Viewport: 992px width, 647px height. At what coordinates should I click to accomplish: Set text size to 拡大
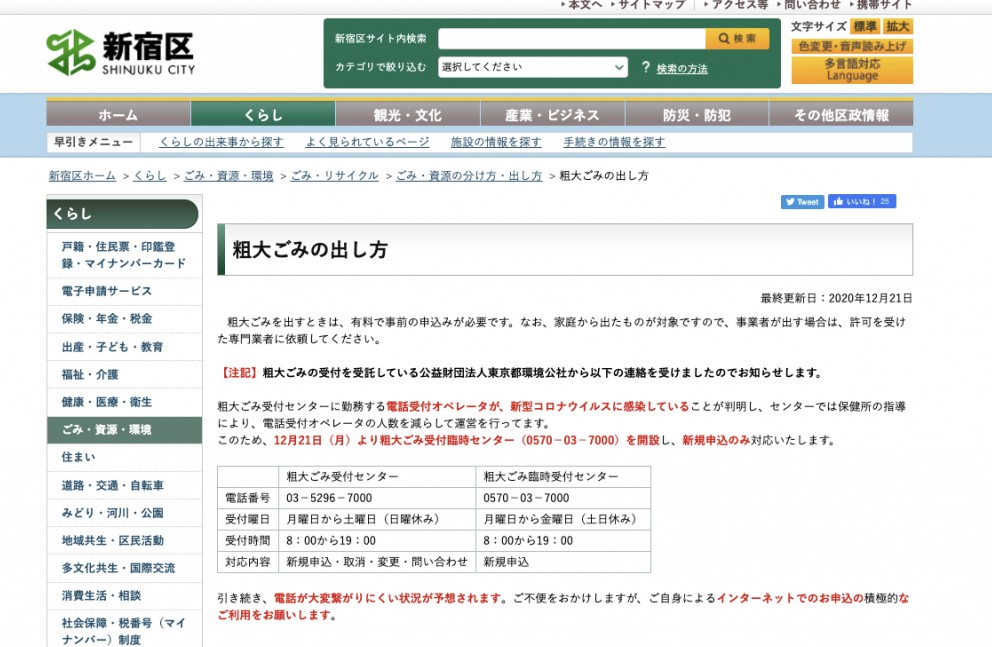click(x=898, y=27)
